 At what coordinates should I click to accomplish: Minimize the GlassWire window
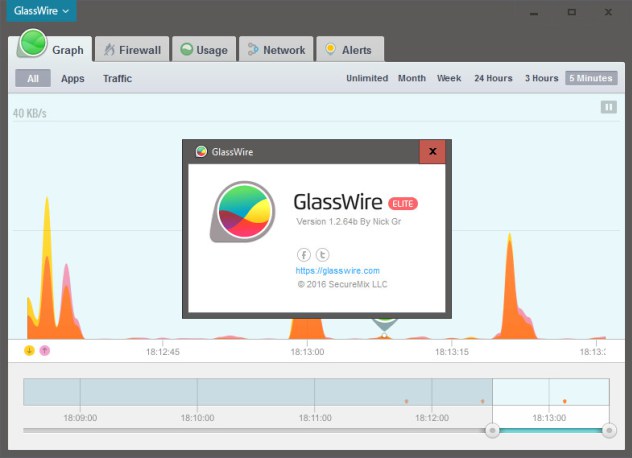[534, 13]
